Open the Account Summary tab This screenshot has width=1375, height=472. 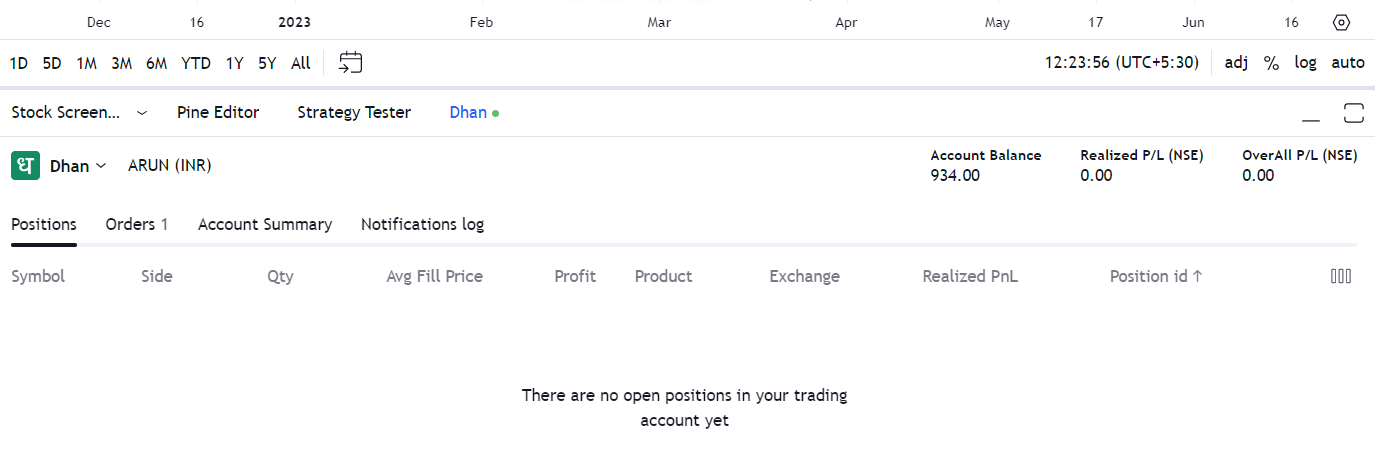tap(265, 224)
